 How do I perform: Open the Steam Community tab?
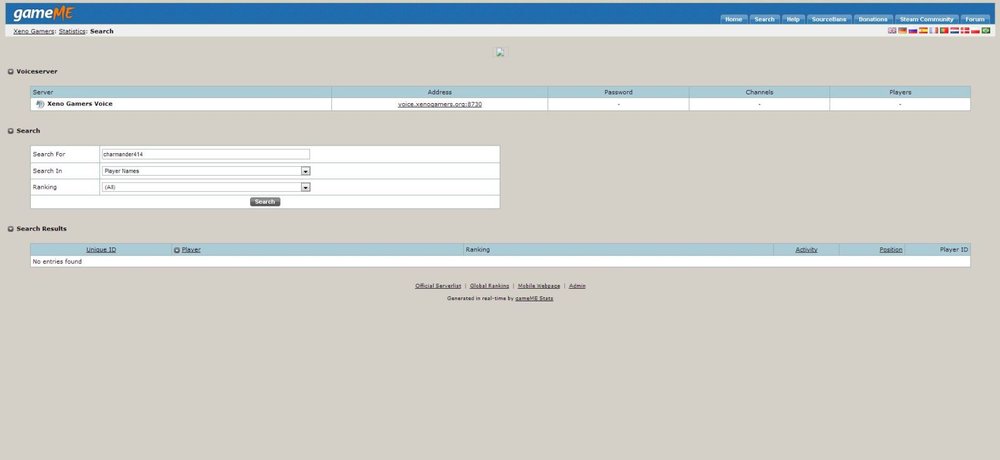pos(927,19)
